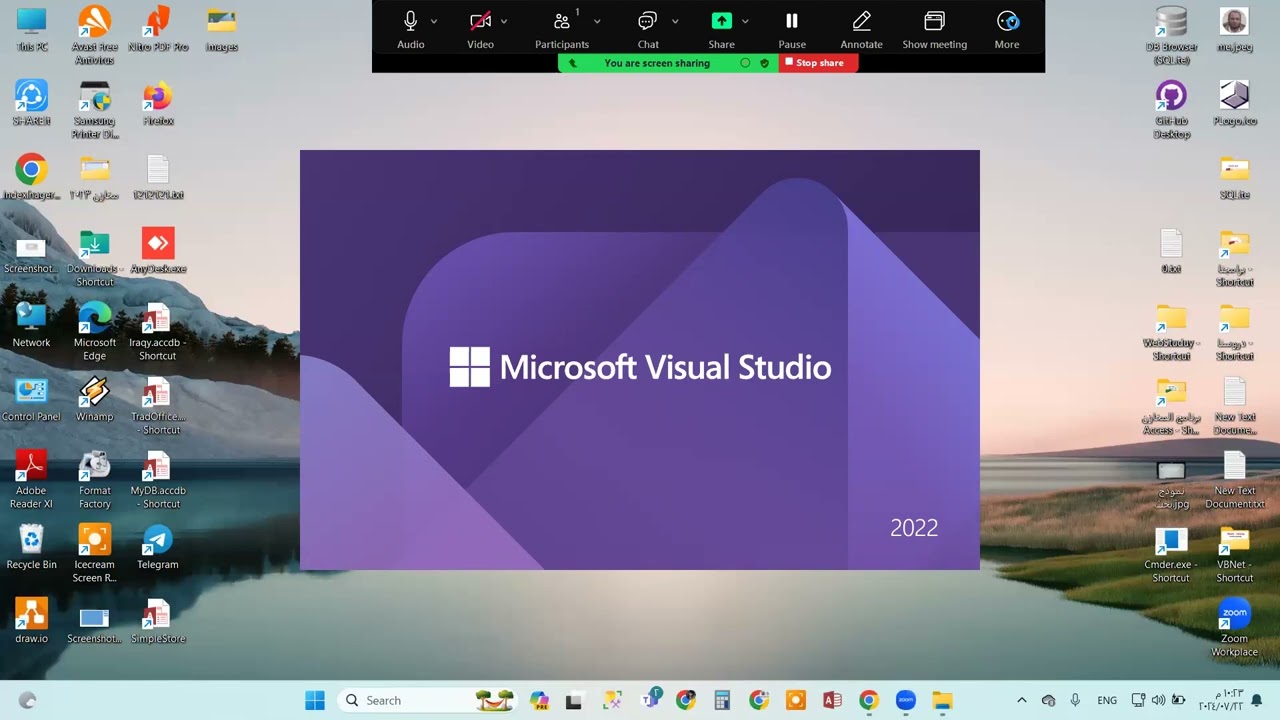Open the Windows Start menu
The height and width of the screenshot is (720, 1280).
coord(315,700)
